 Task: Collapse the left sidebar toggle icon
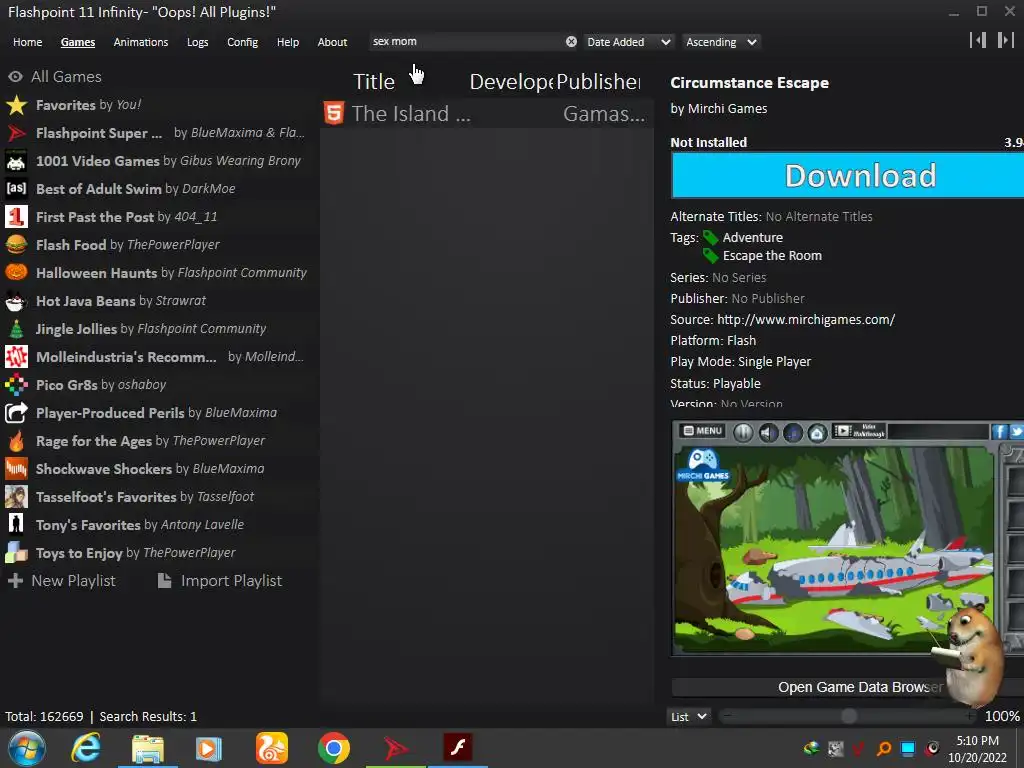[978, 40]
